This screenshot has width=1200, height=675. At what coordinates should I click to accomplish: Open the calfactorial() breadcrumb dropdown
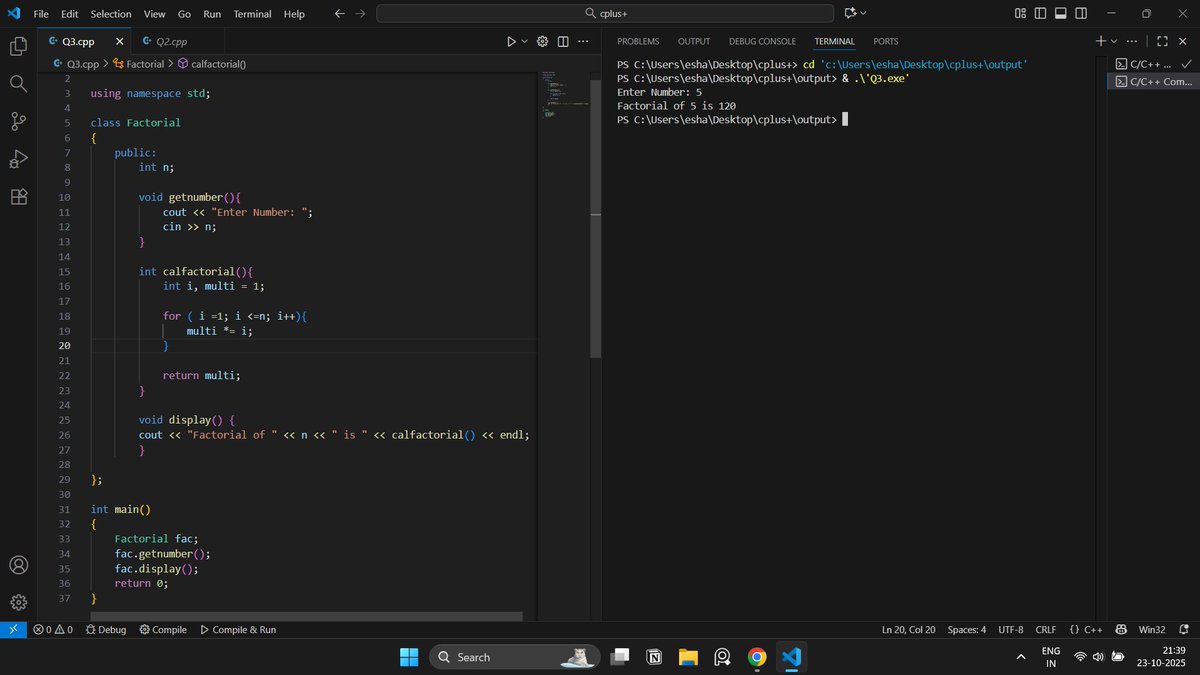[x=211, y=64]
